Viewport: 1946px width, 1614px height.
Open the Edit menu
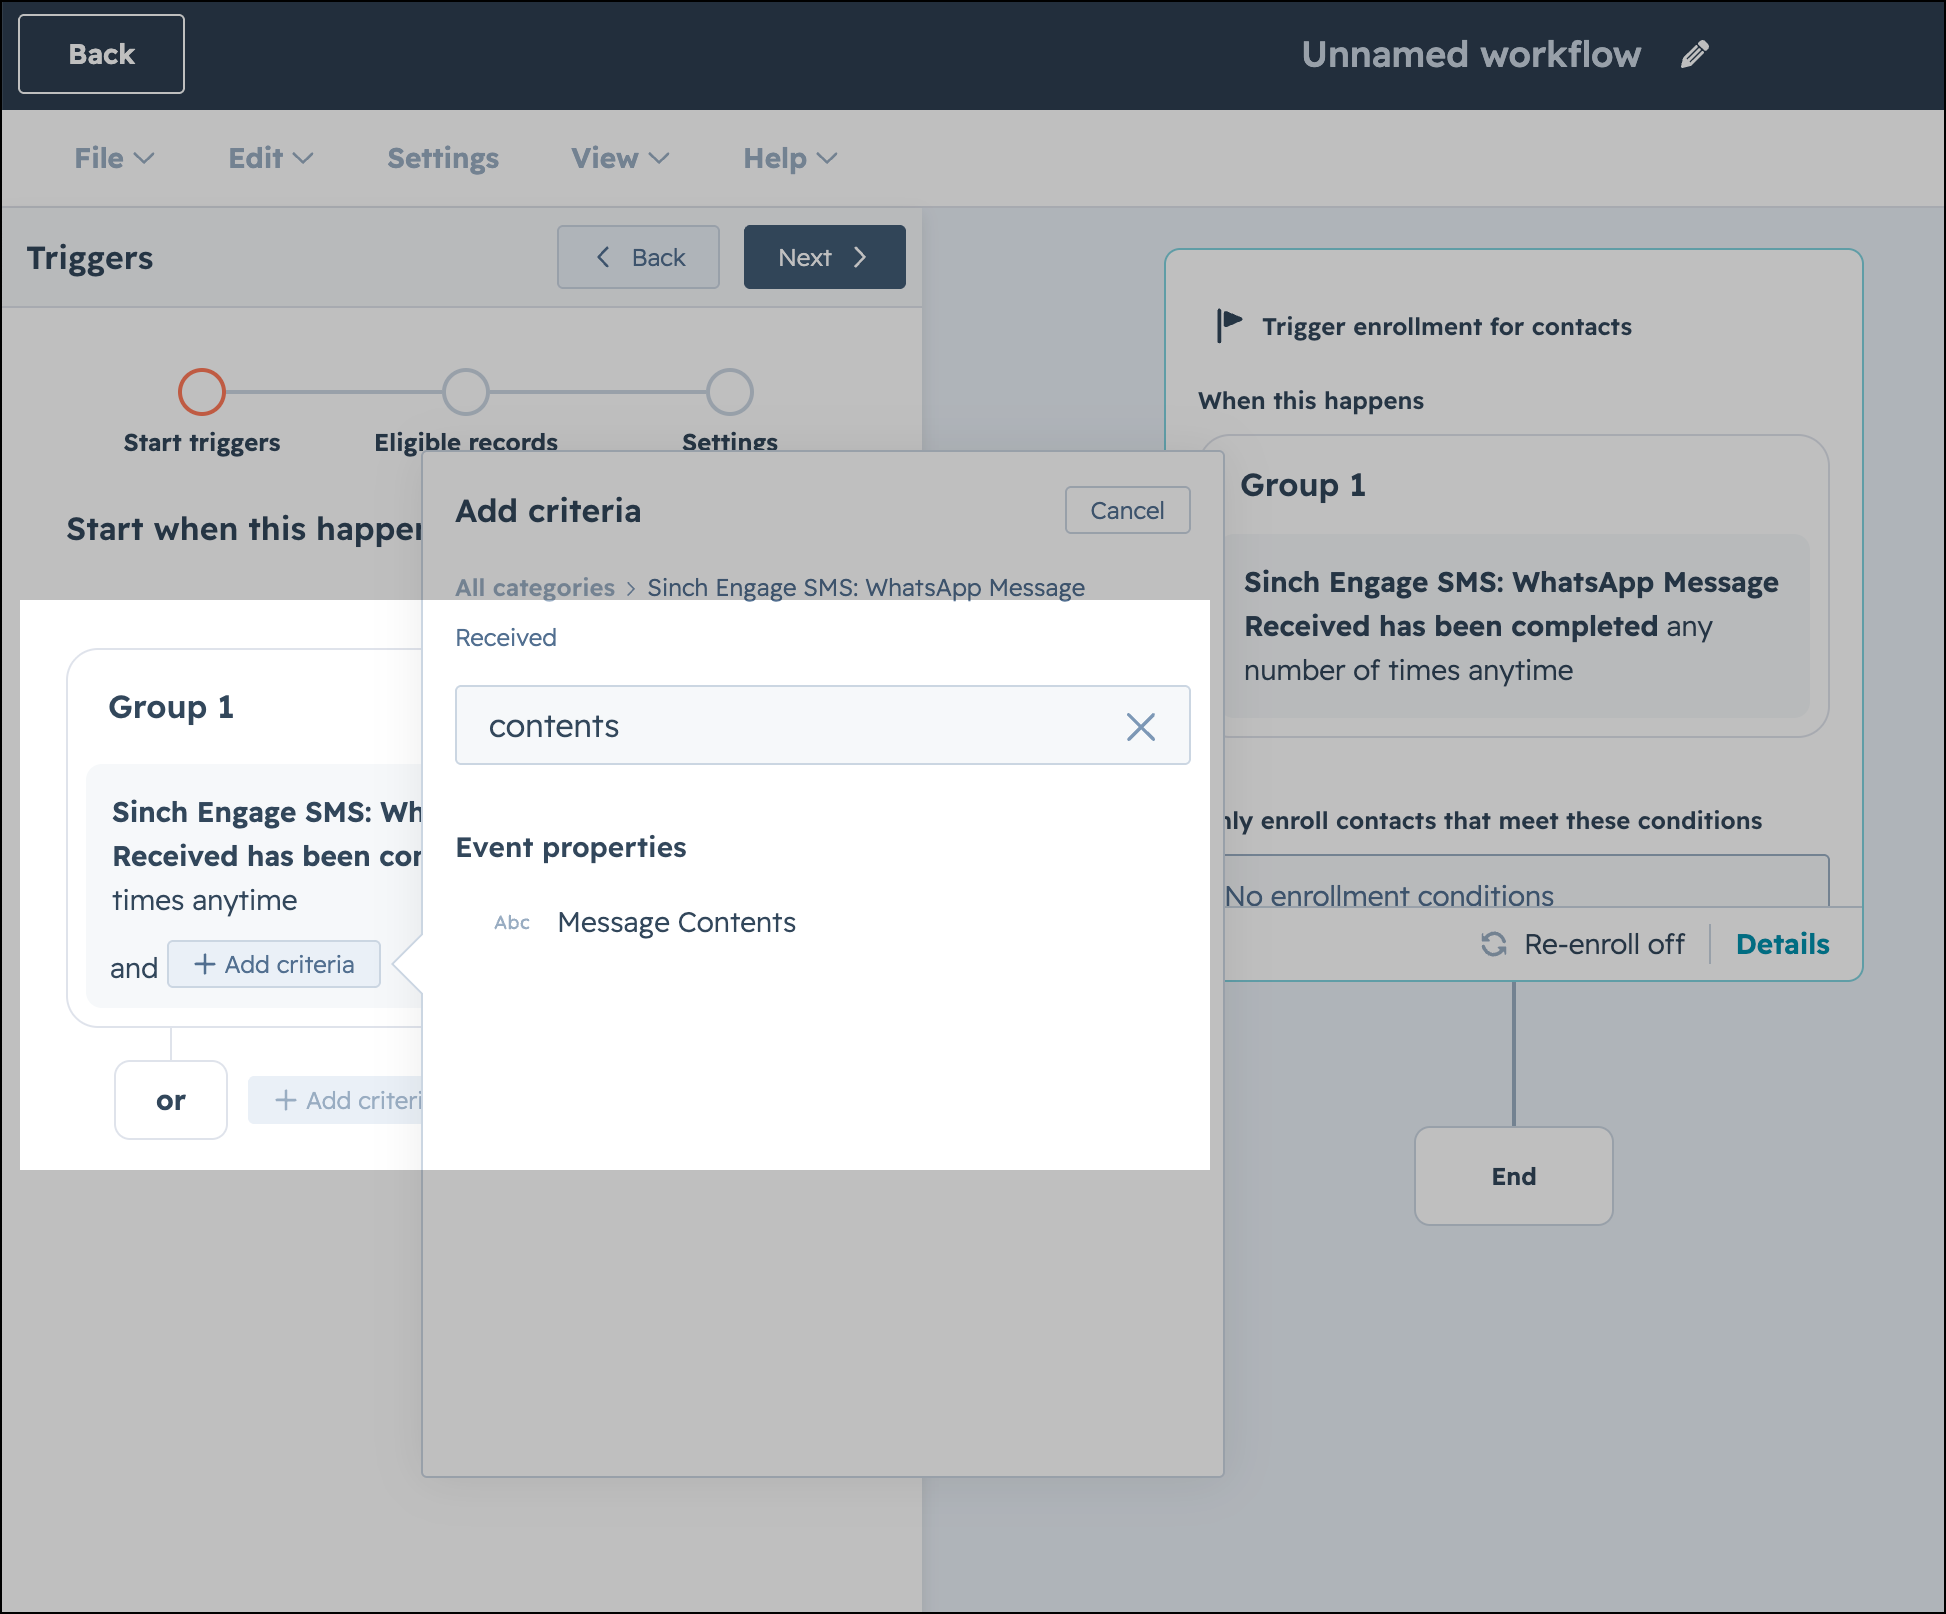coord(271,158)
